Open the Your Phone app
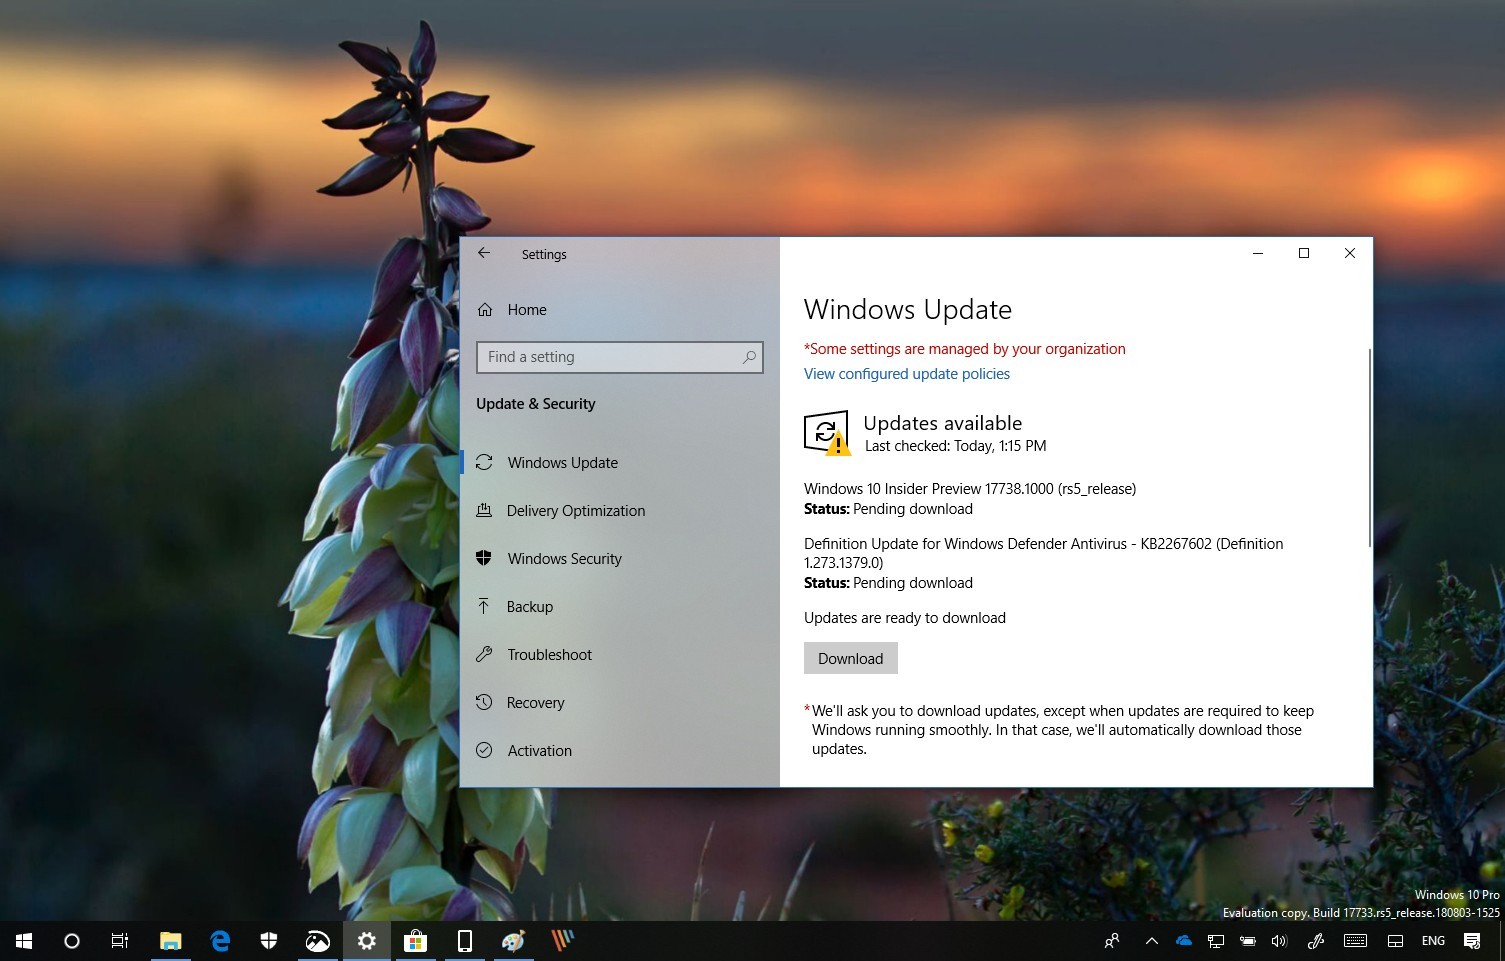1505x961 pixels. point(465,940)
